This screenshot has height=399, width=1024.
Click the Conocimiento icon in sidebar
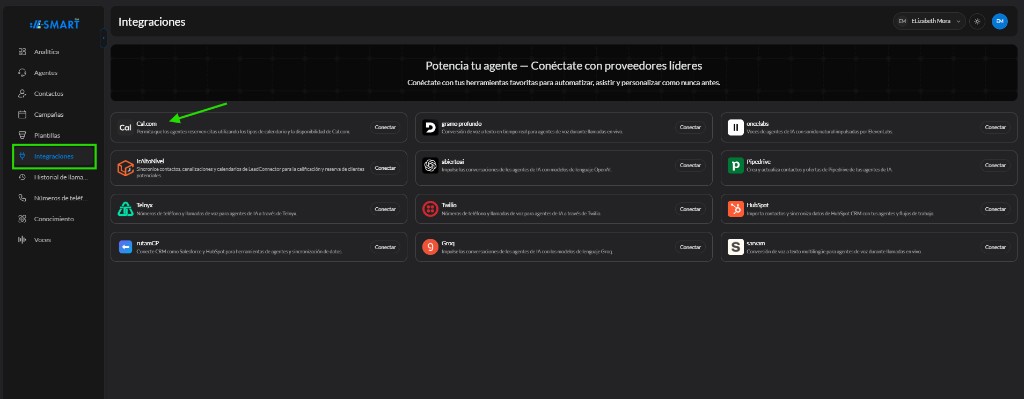[x=22, y=219]
